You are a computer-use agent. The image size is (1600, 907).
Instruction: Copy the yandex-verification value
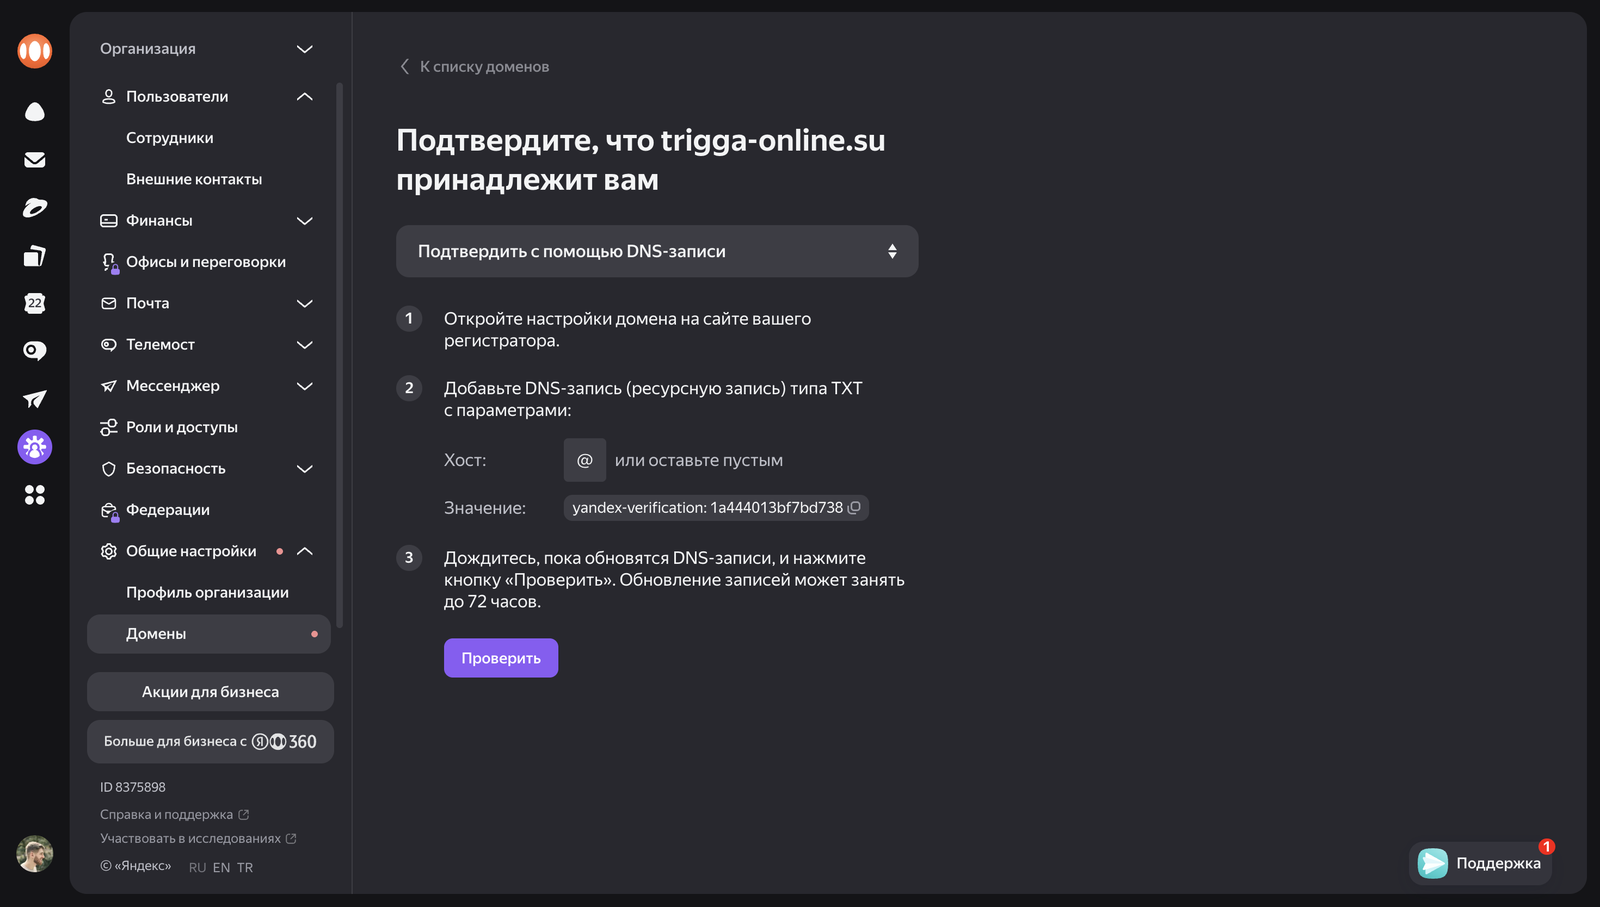click(853, 507)
